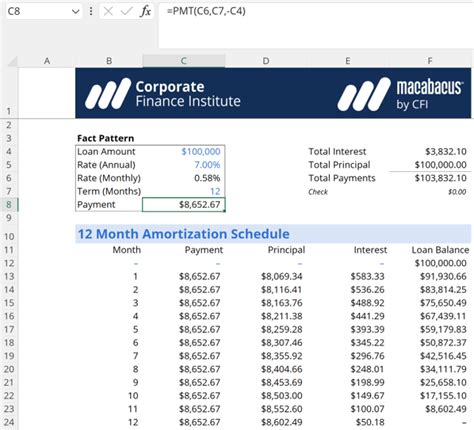Click the 'Loan Amount' label

[x=106, y=152]
